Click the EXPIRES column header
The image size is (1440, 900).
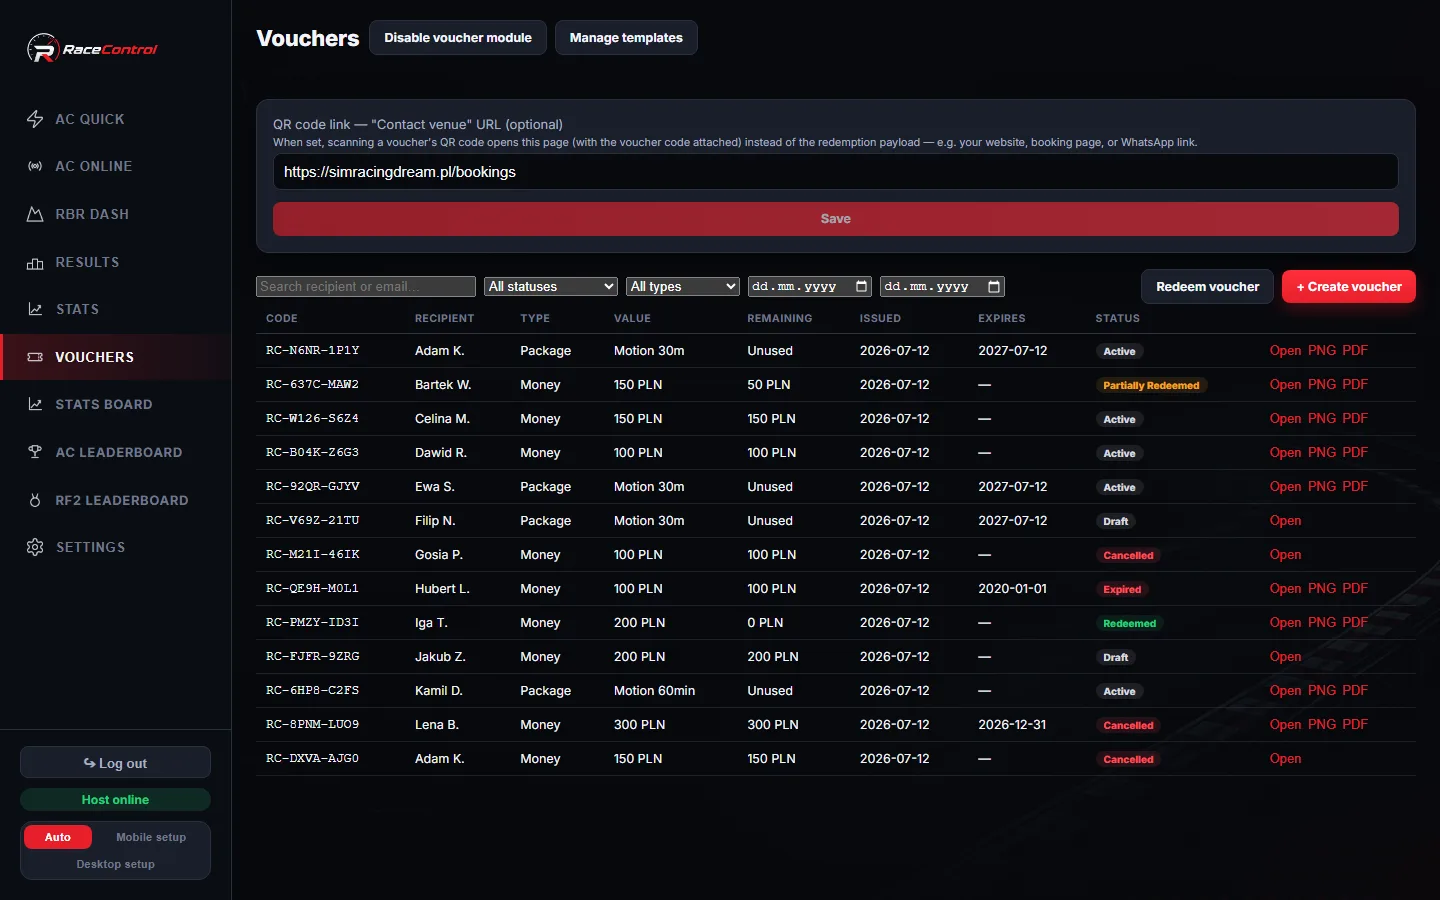point(1002,318)
